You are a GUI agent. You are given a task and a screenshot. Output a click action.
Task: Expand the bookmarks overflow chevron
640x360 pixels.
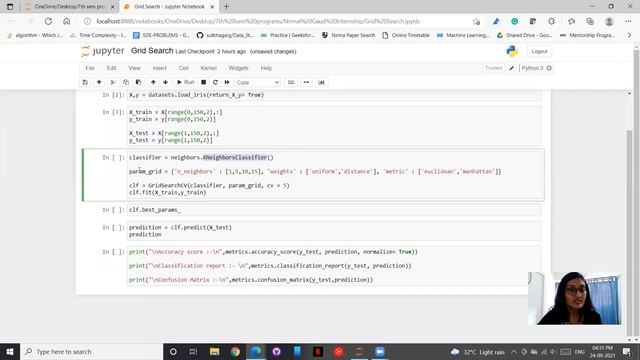pos(629,36)
